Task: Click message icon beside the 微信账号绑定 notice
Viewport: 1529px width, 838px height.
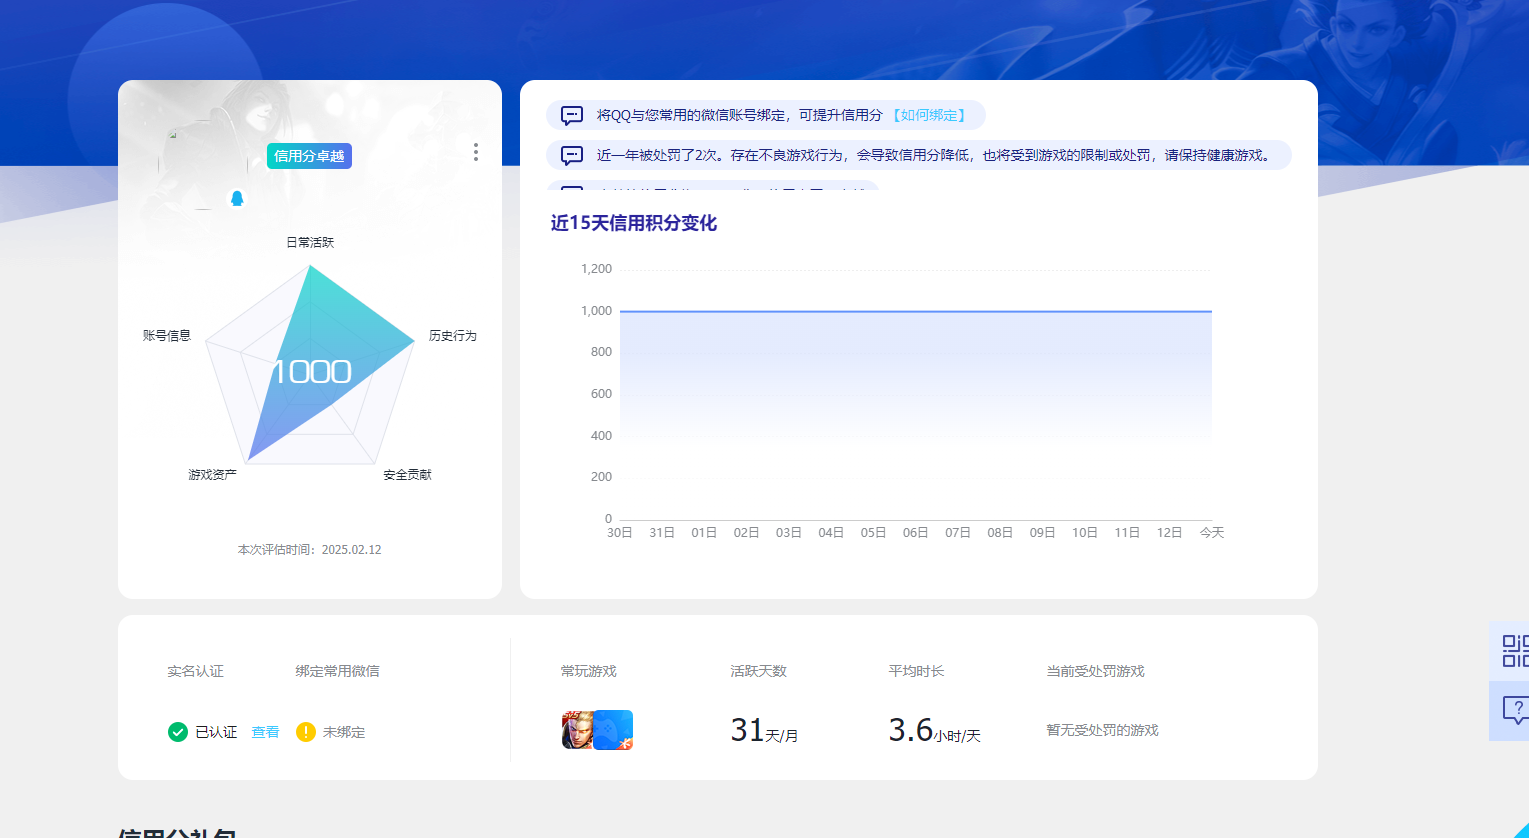Action: (x=572, y=115)
